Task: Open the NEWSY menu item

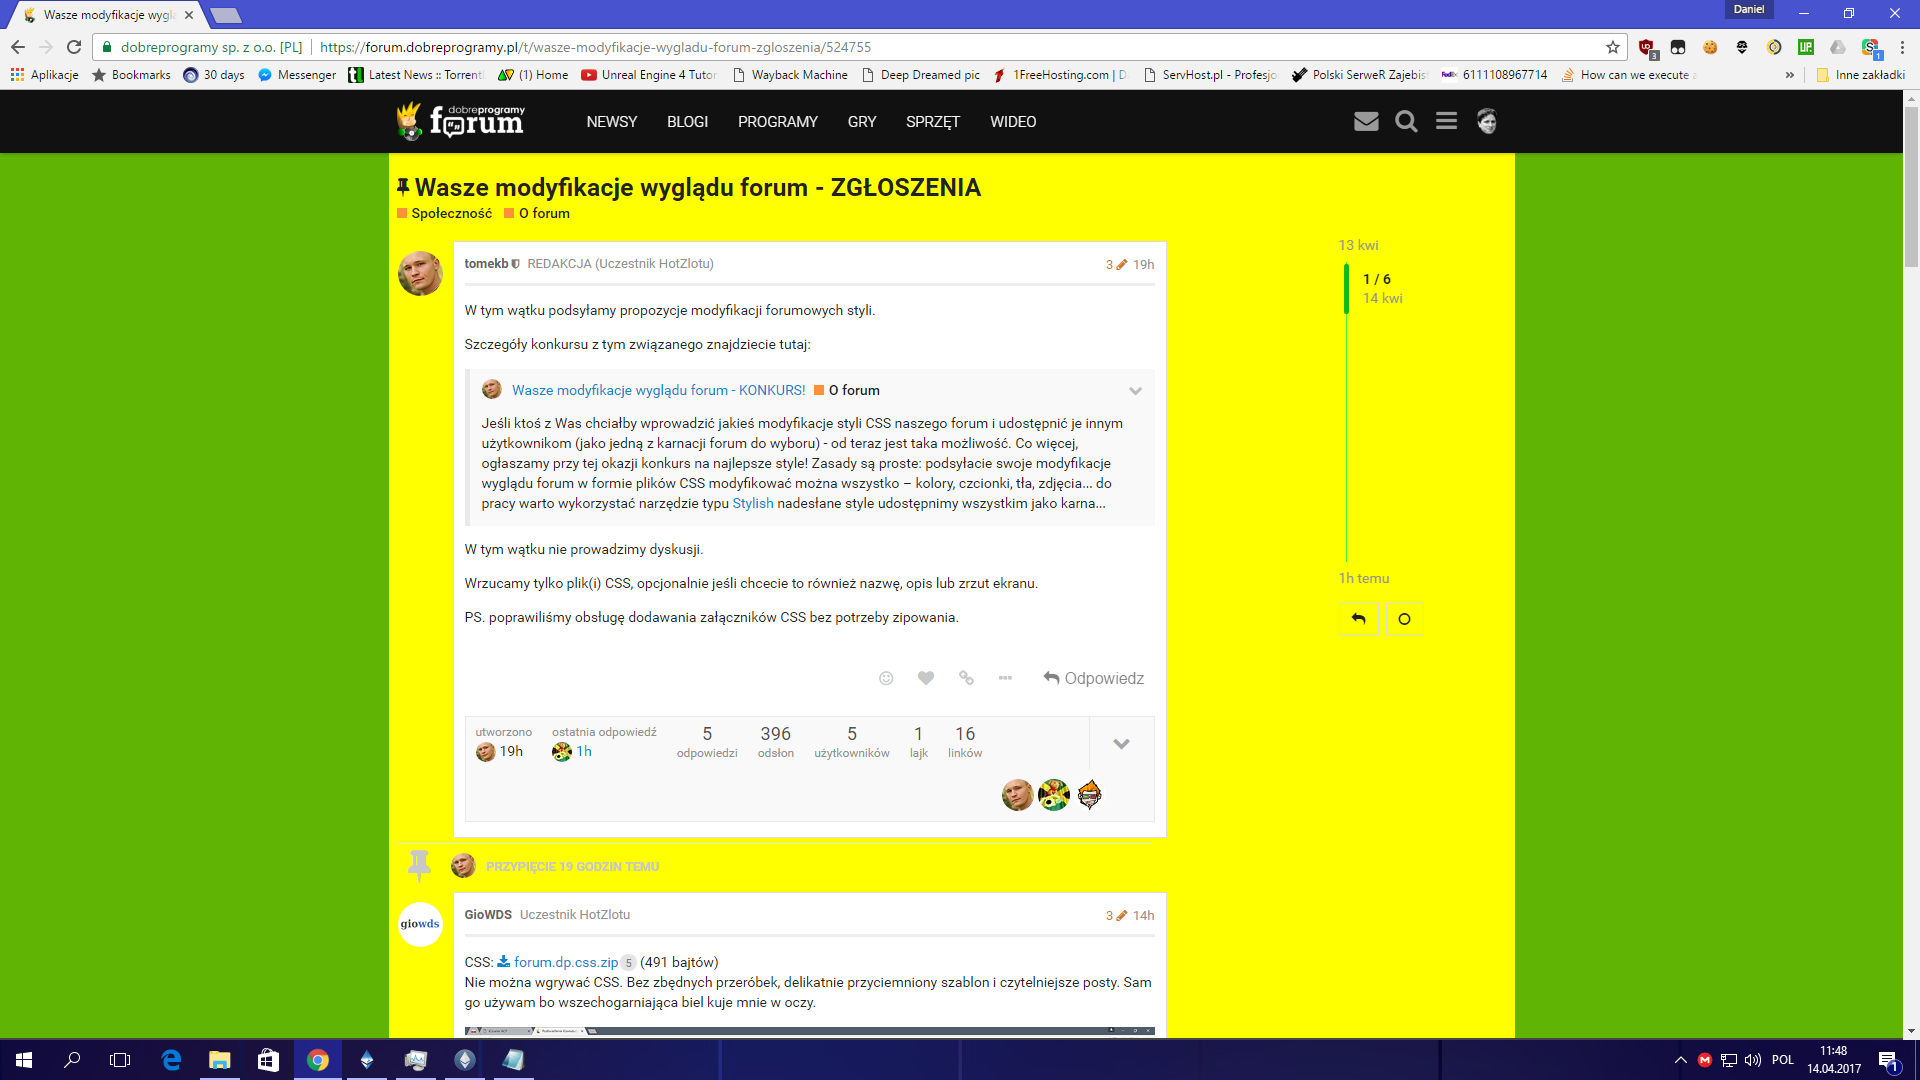Action: coord(612,122)
